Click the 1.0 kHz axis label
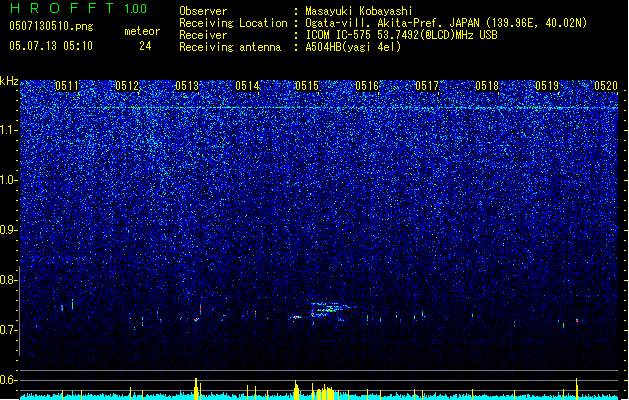The width and height of the screenshot is (629, 400). click(x=8, y=180)
